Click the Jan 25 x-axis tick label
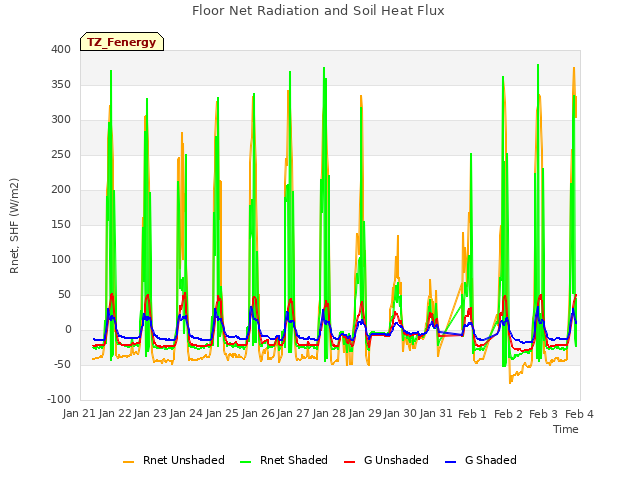Image resolution: width=640 pixels, height=480 pixels. point(222,414)
